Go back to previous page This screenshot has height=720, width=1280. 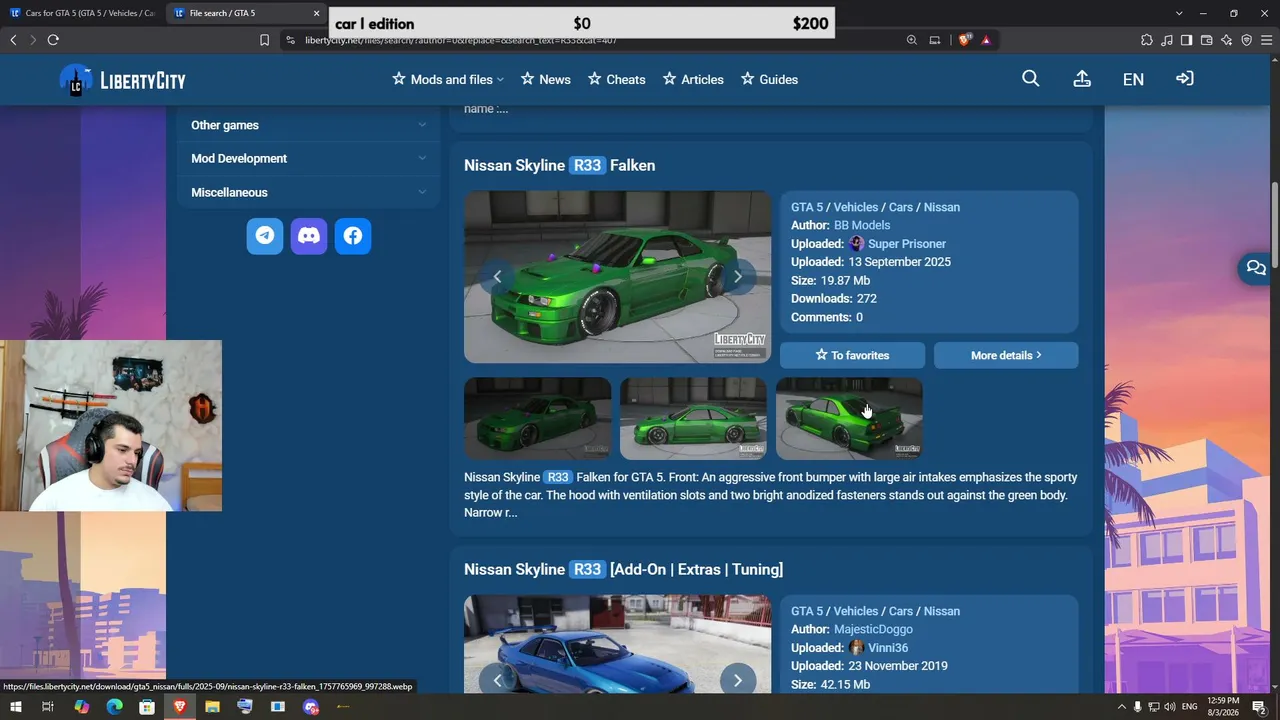[13, 40]
